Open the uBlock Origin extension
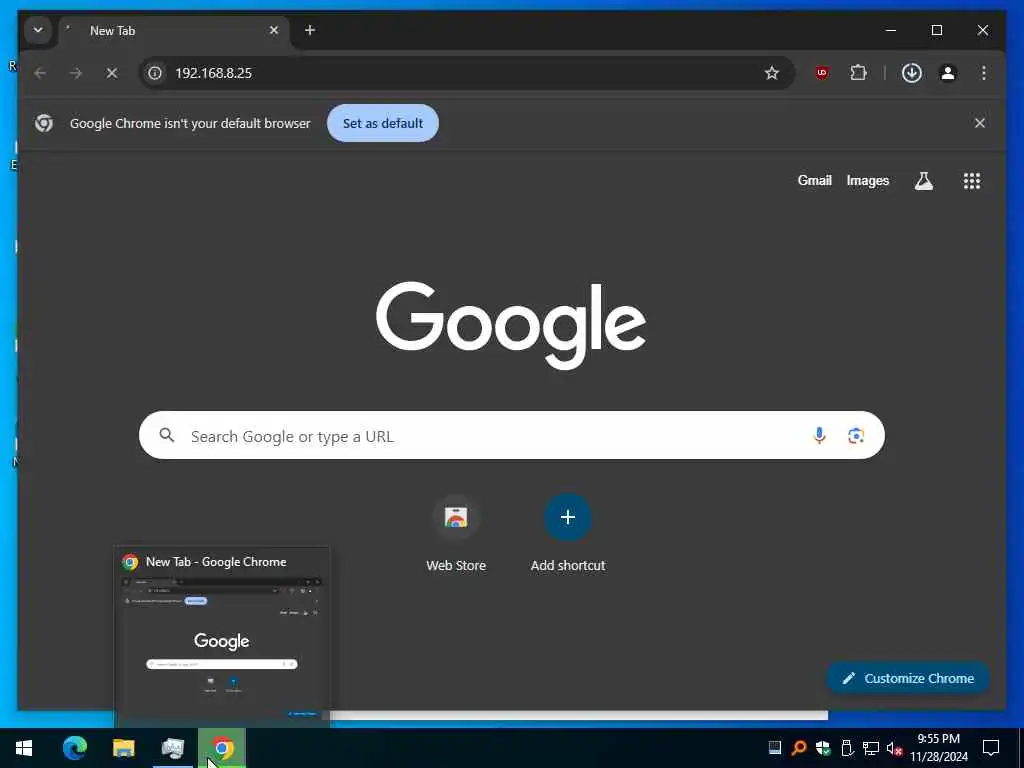This screenshot has width=1024, height=768. click(822, 73)
